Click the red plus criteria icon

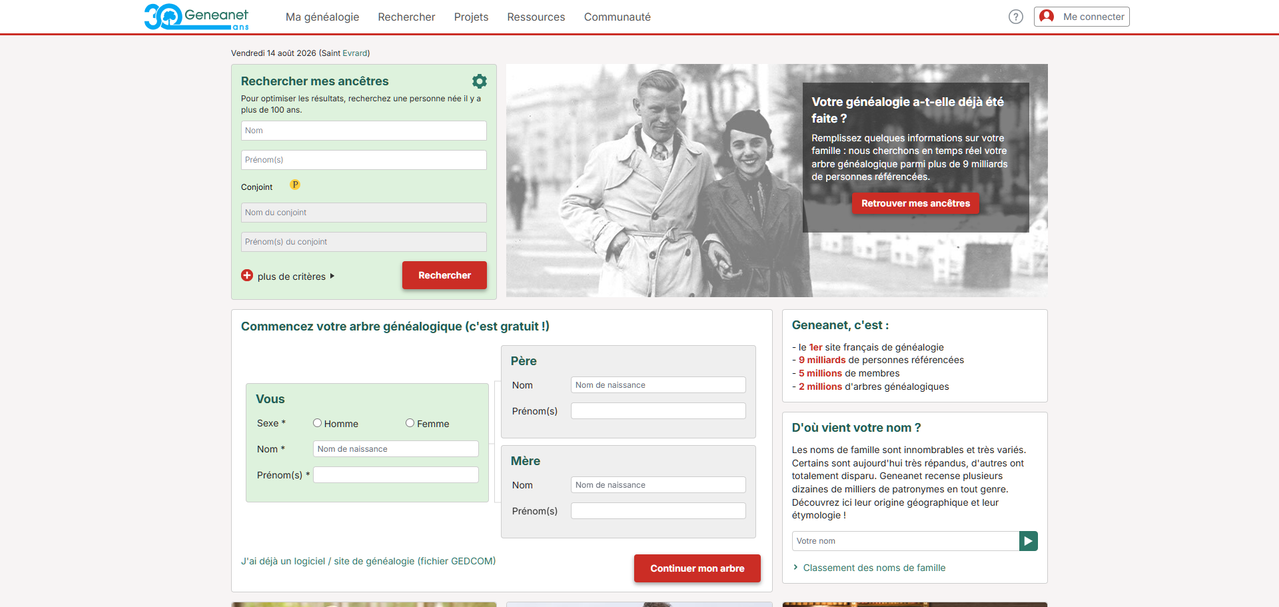[x=247, y=275]
